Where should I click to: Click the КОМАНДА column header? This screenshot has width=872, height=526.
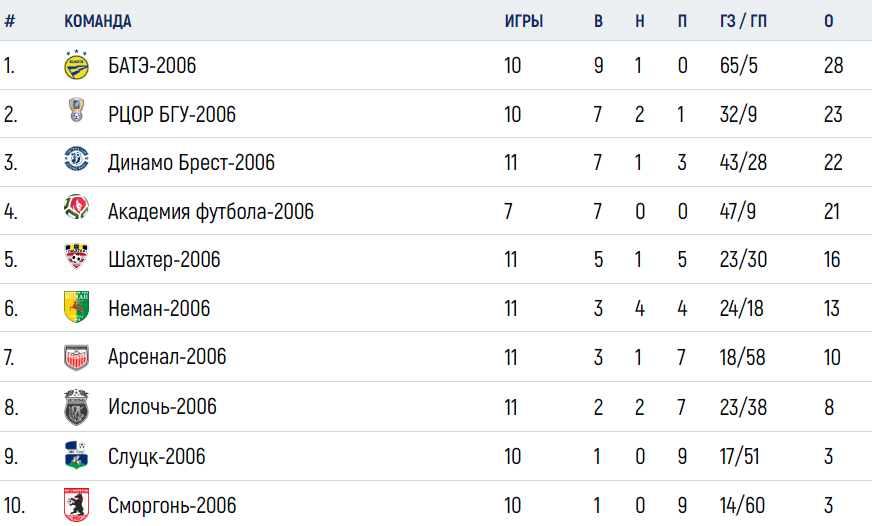(98, 21)
